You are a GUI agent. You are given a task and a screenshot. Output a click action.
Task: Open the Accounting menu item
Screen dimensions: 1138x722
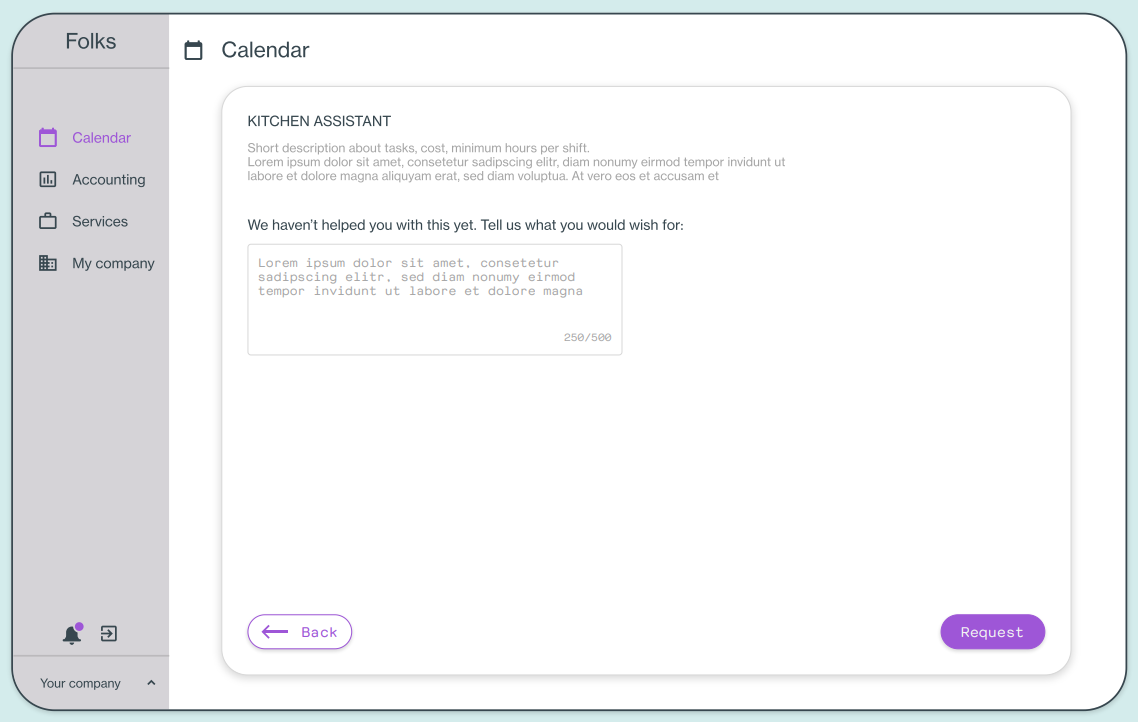point(109,179)
